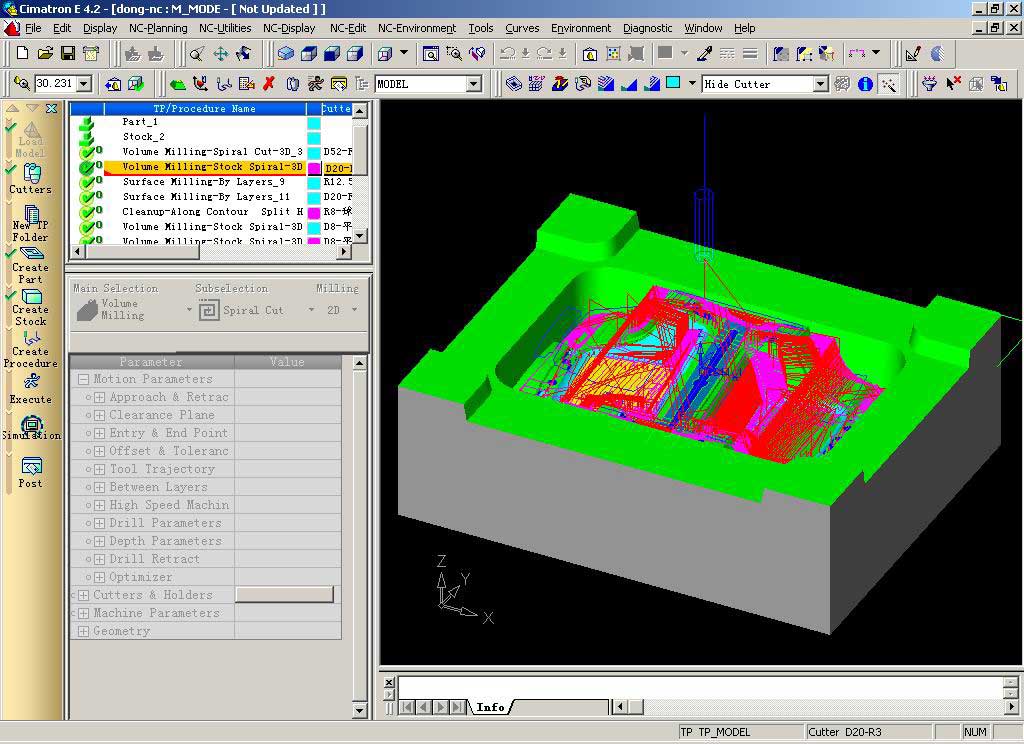This screenshot has width=1024, height=744.
Task: Collapse the Motion Parameters section
Action: [84, 380]
